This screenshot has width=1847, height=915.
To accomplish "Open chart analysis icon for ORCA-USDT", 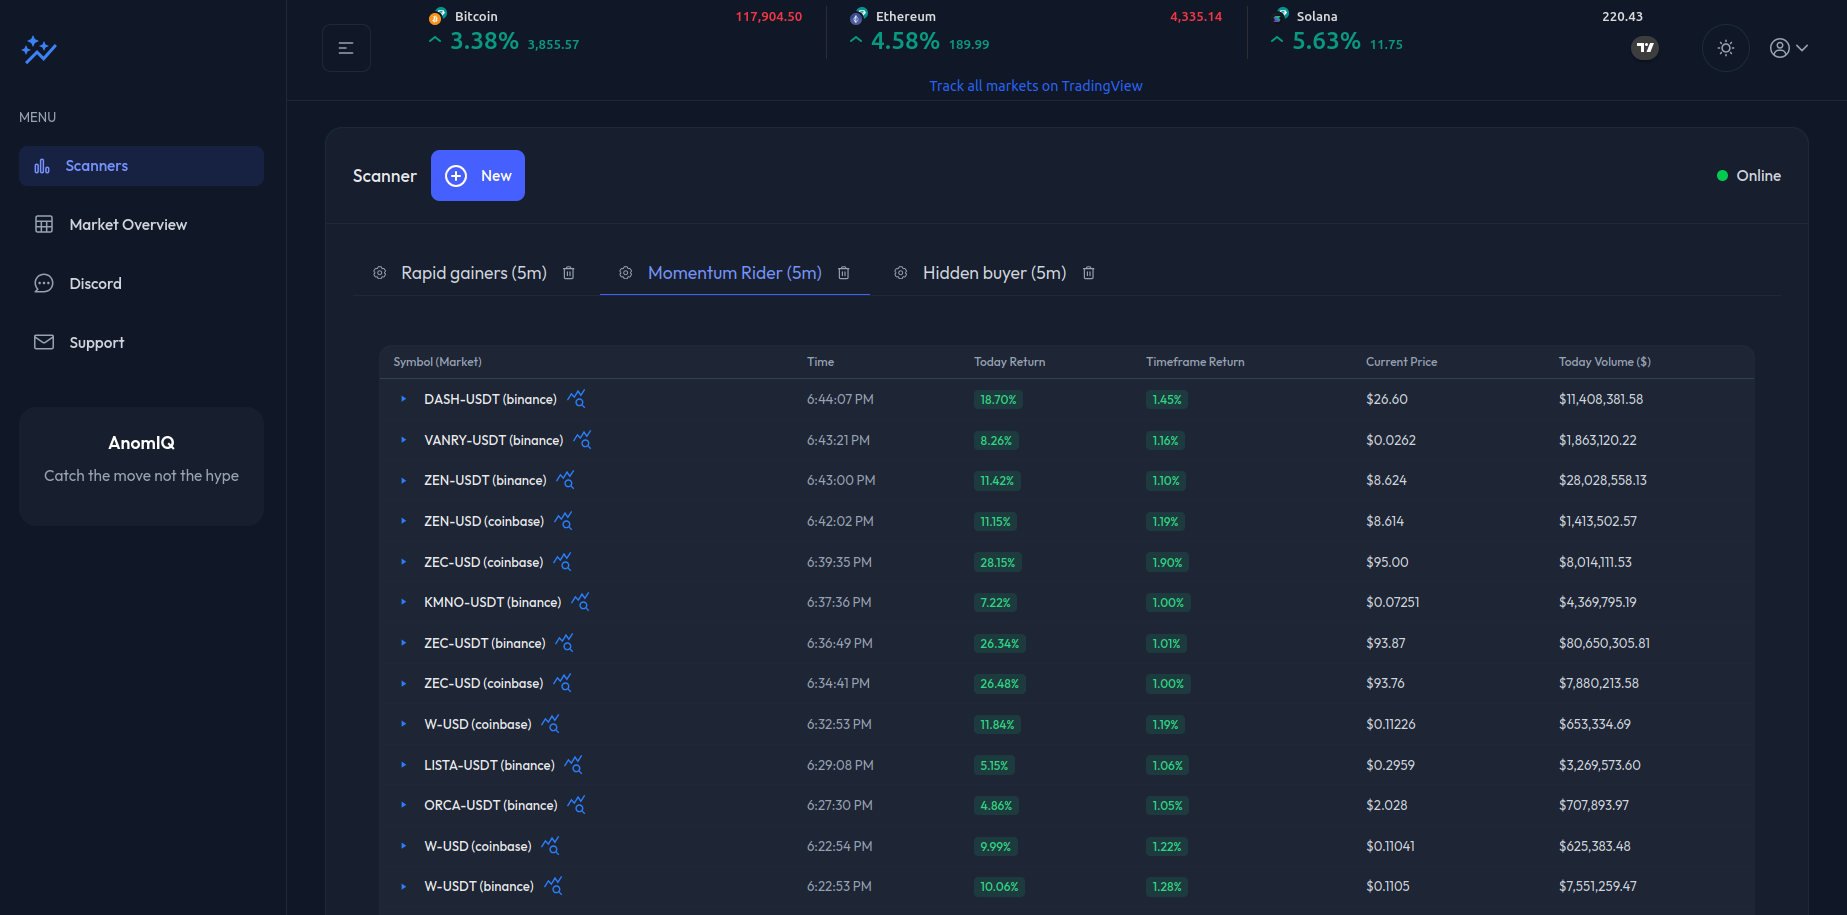I will click(x=576, y=805).
